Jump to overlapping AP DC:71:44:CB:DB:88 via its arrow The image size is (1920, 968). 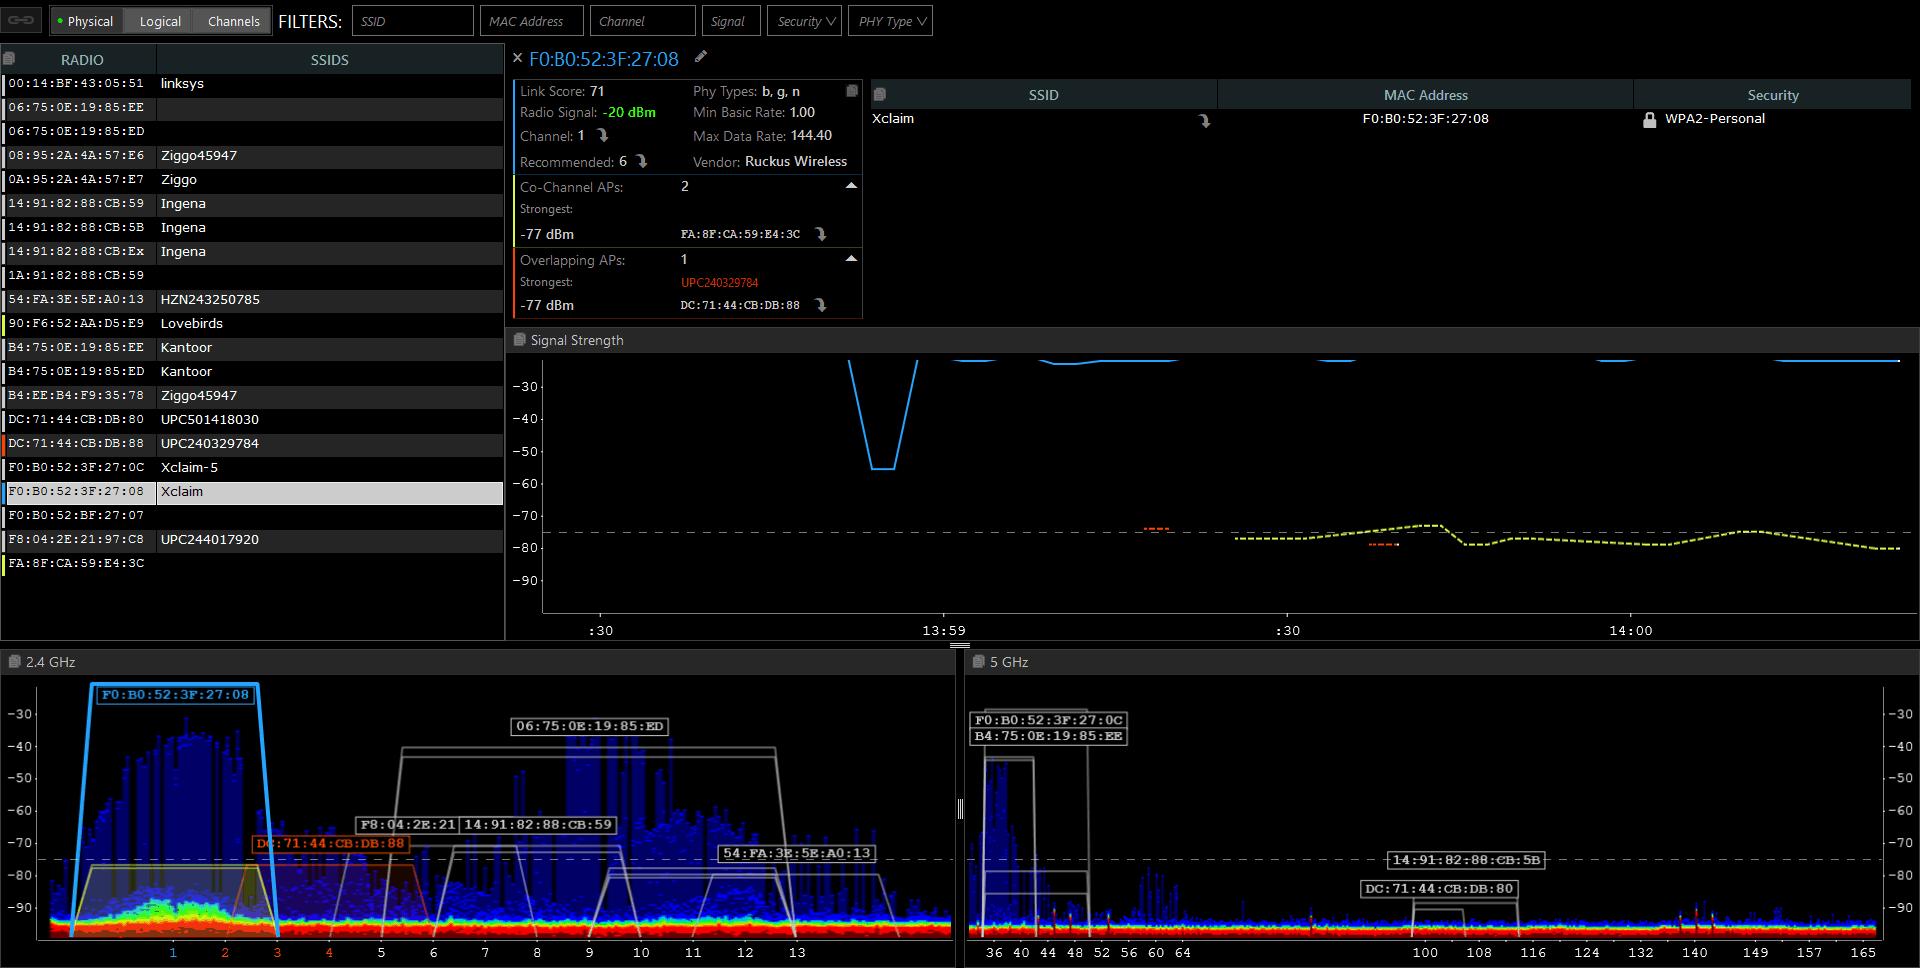(x=821, y=305)
